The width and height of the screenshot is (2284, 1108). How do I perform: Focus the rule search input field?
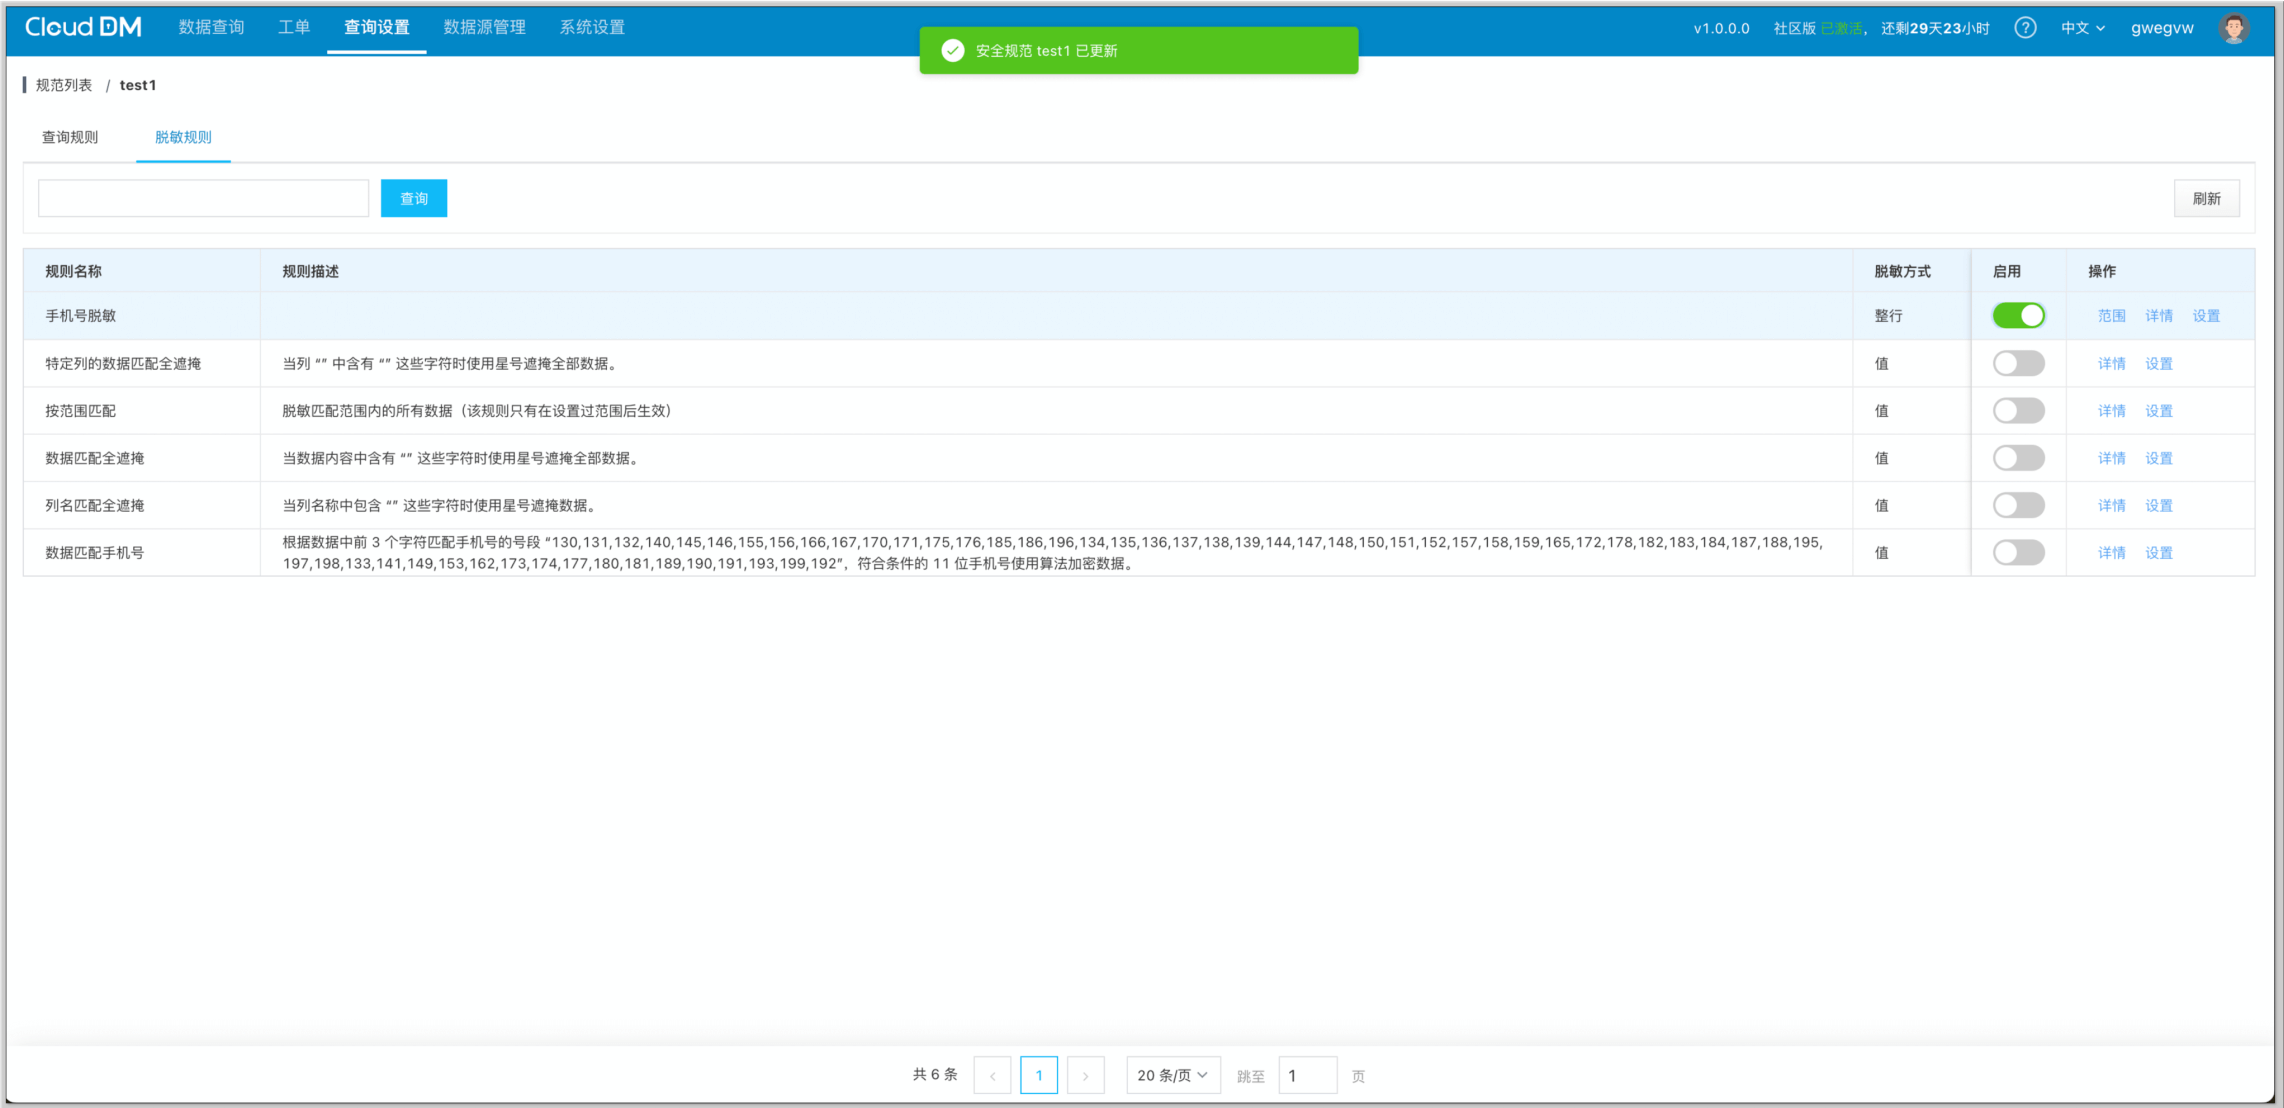click(203, 199)
